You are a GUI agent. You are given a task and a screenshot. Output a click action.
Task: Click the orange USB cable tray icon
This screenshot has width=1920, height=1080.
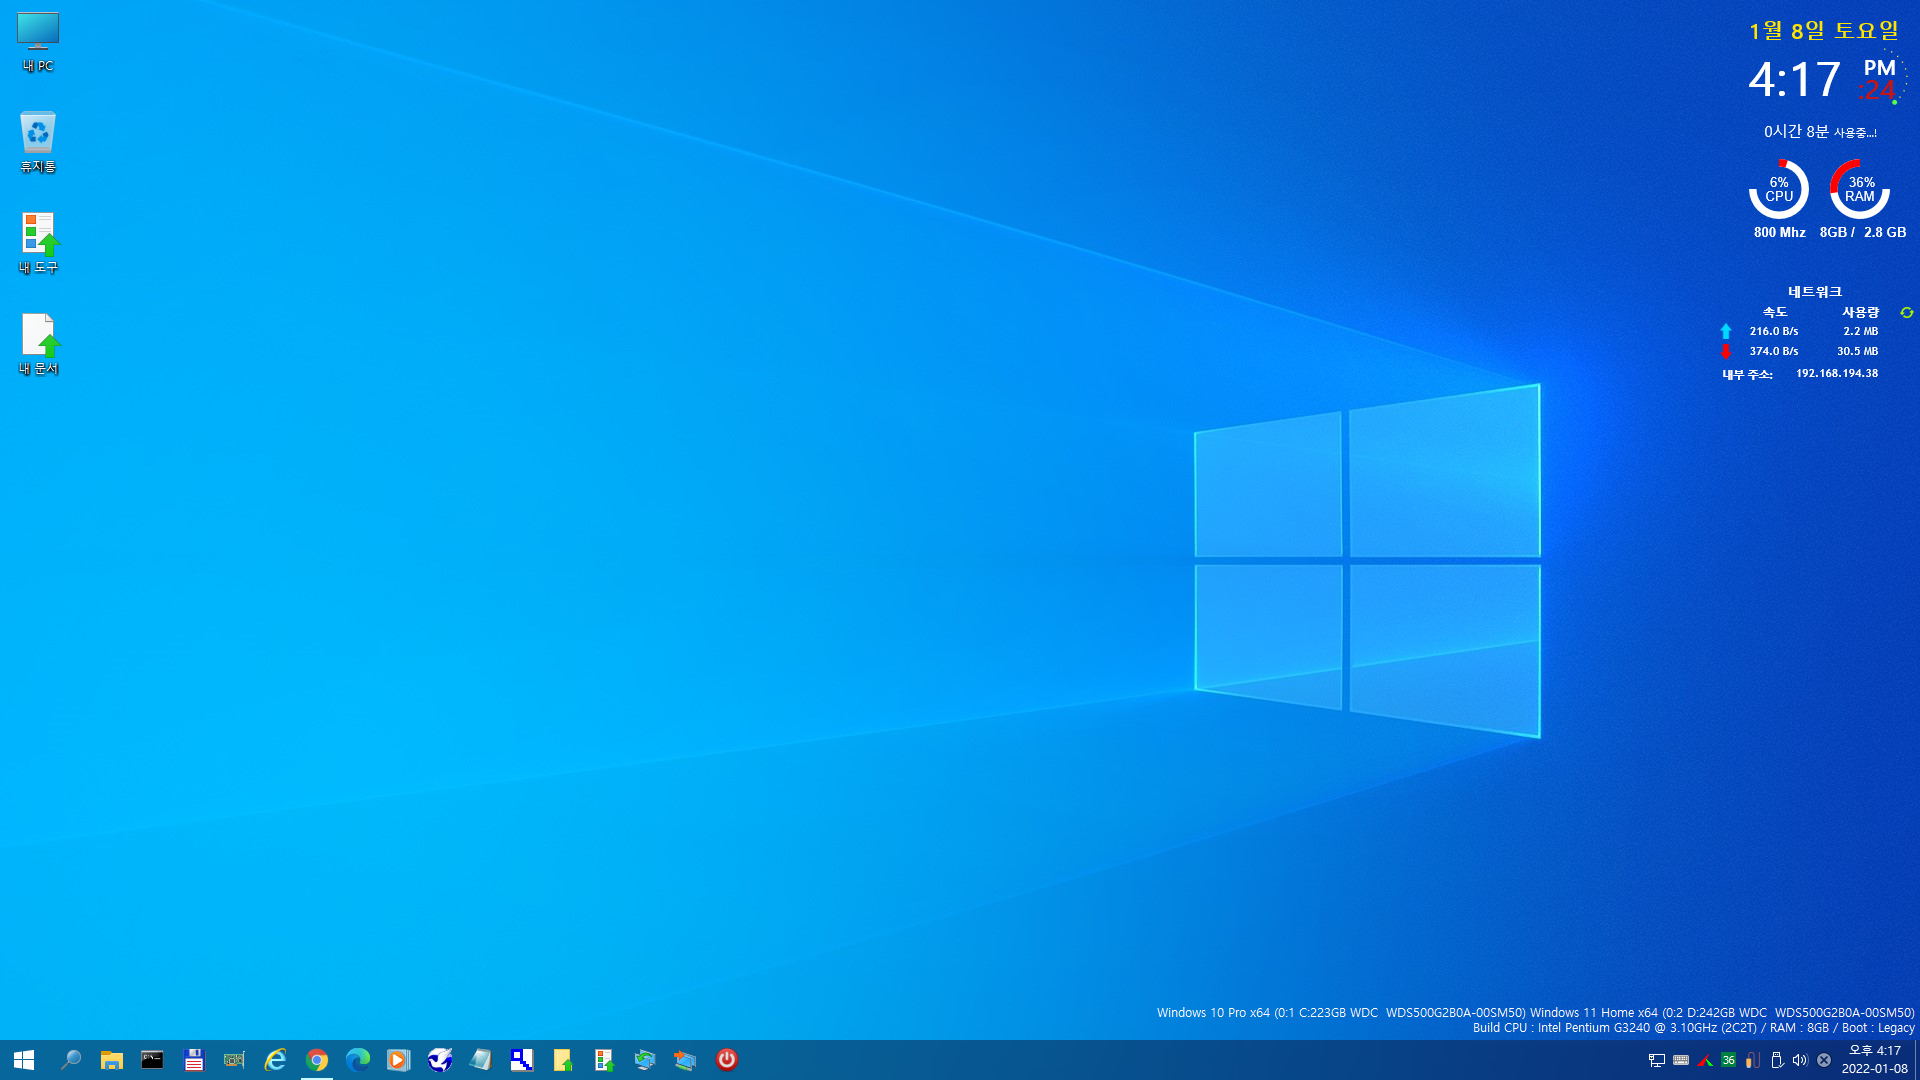click(1753, 1060)
